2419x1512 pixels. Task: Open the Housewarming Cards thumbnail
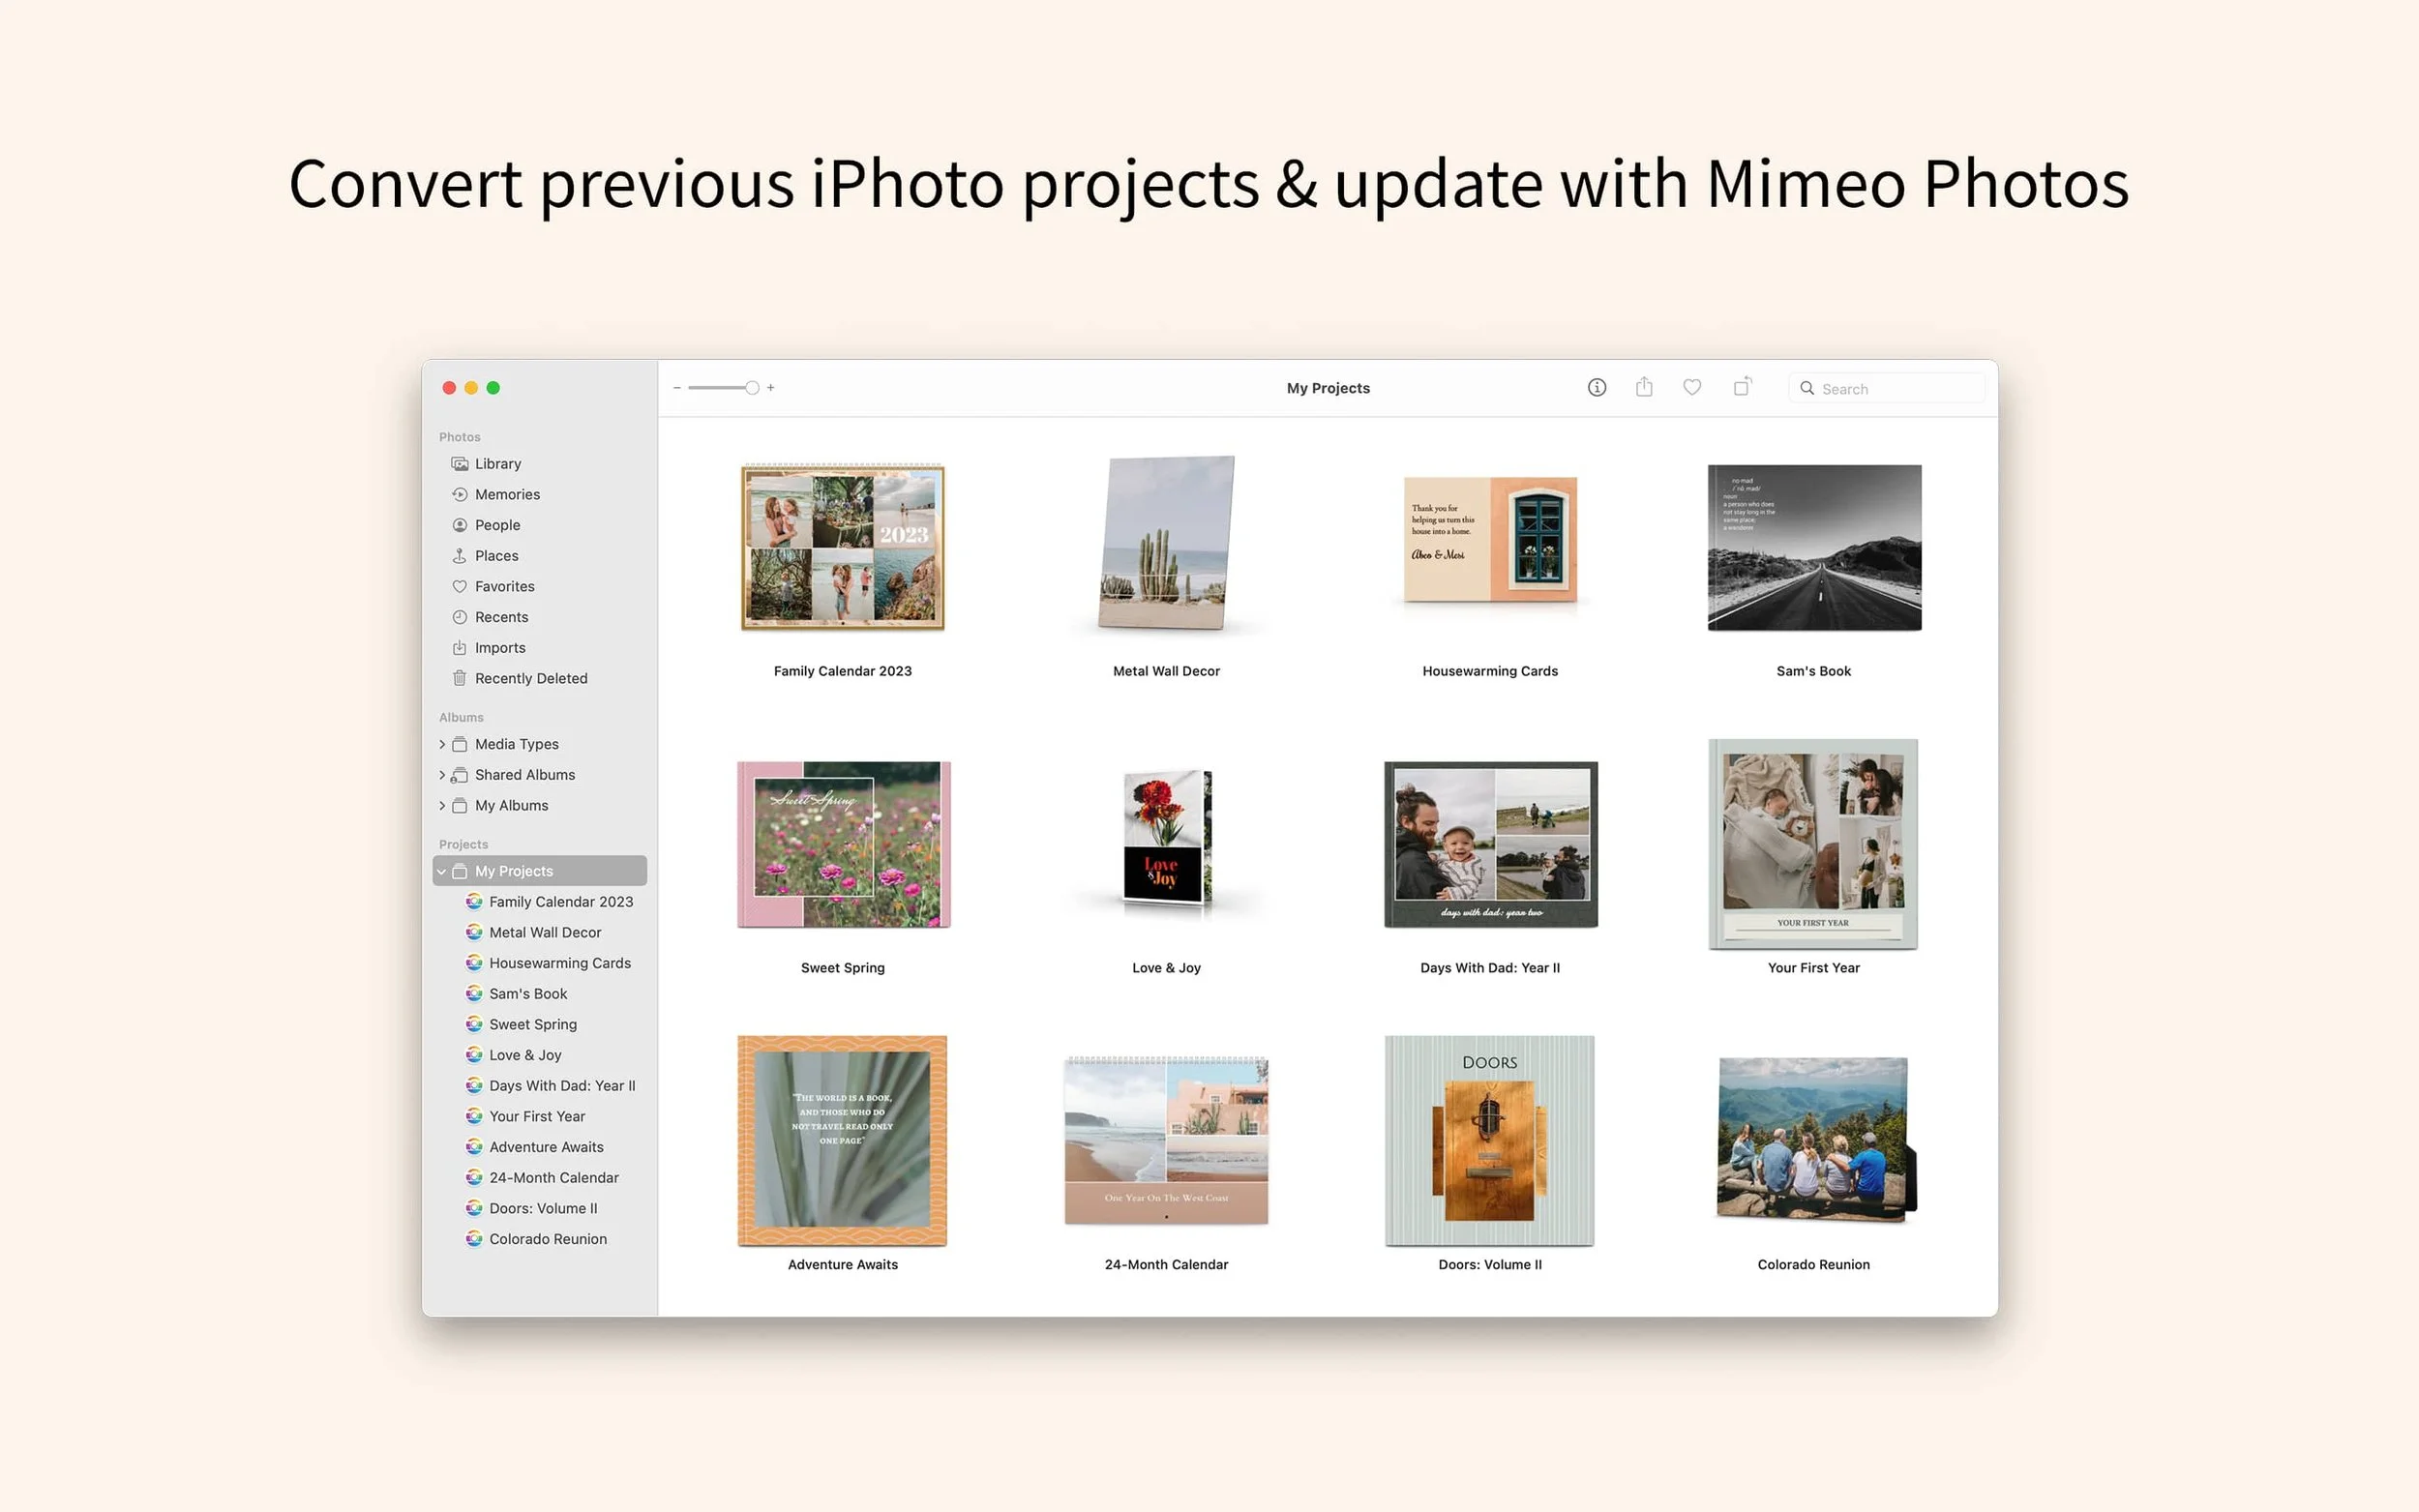[x=1490, y=540]
